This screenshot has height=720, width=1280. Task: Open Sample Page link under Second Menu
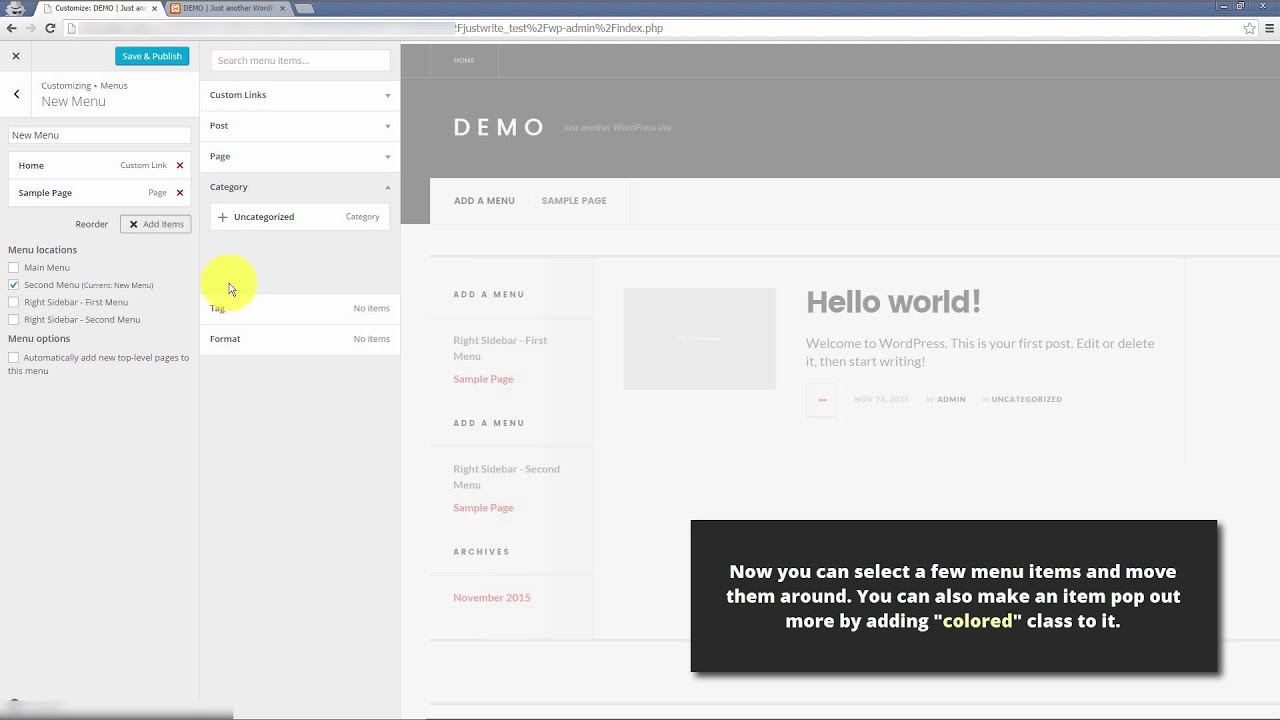tap(483, 508)
